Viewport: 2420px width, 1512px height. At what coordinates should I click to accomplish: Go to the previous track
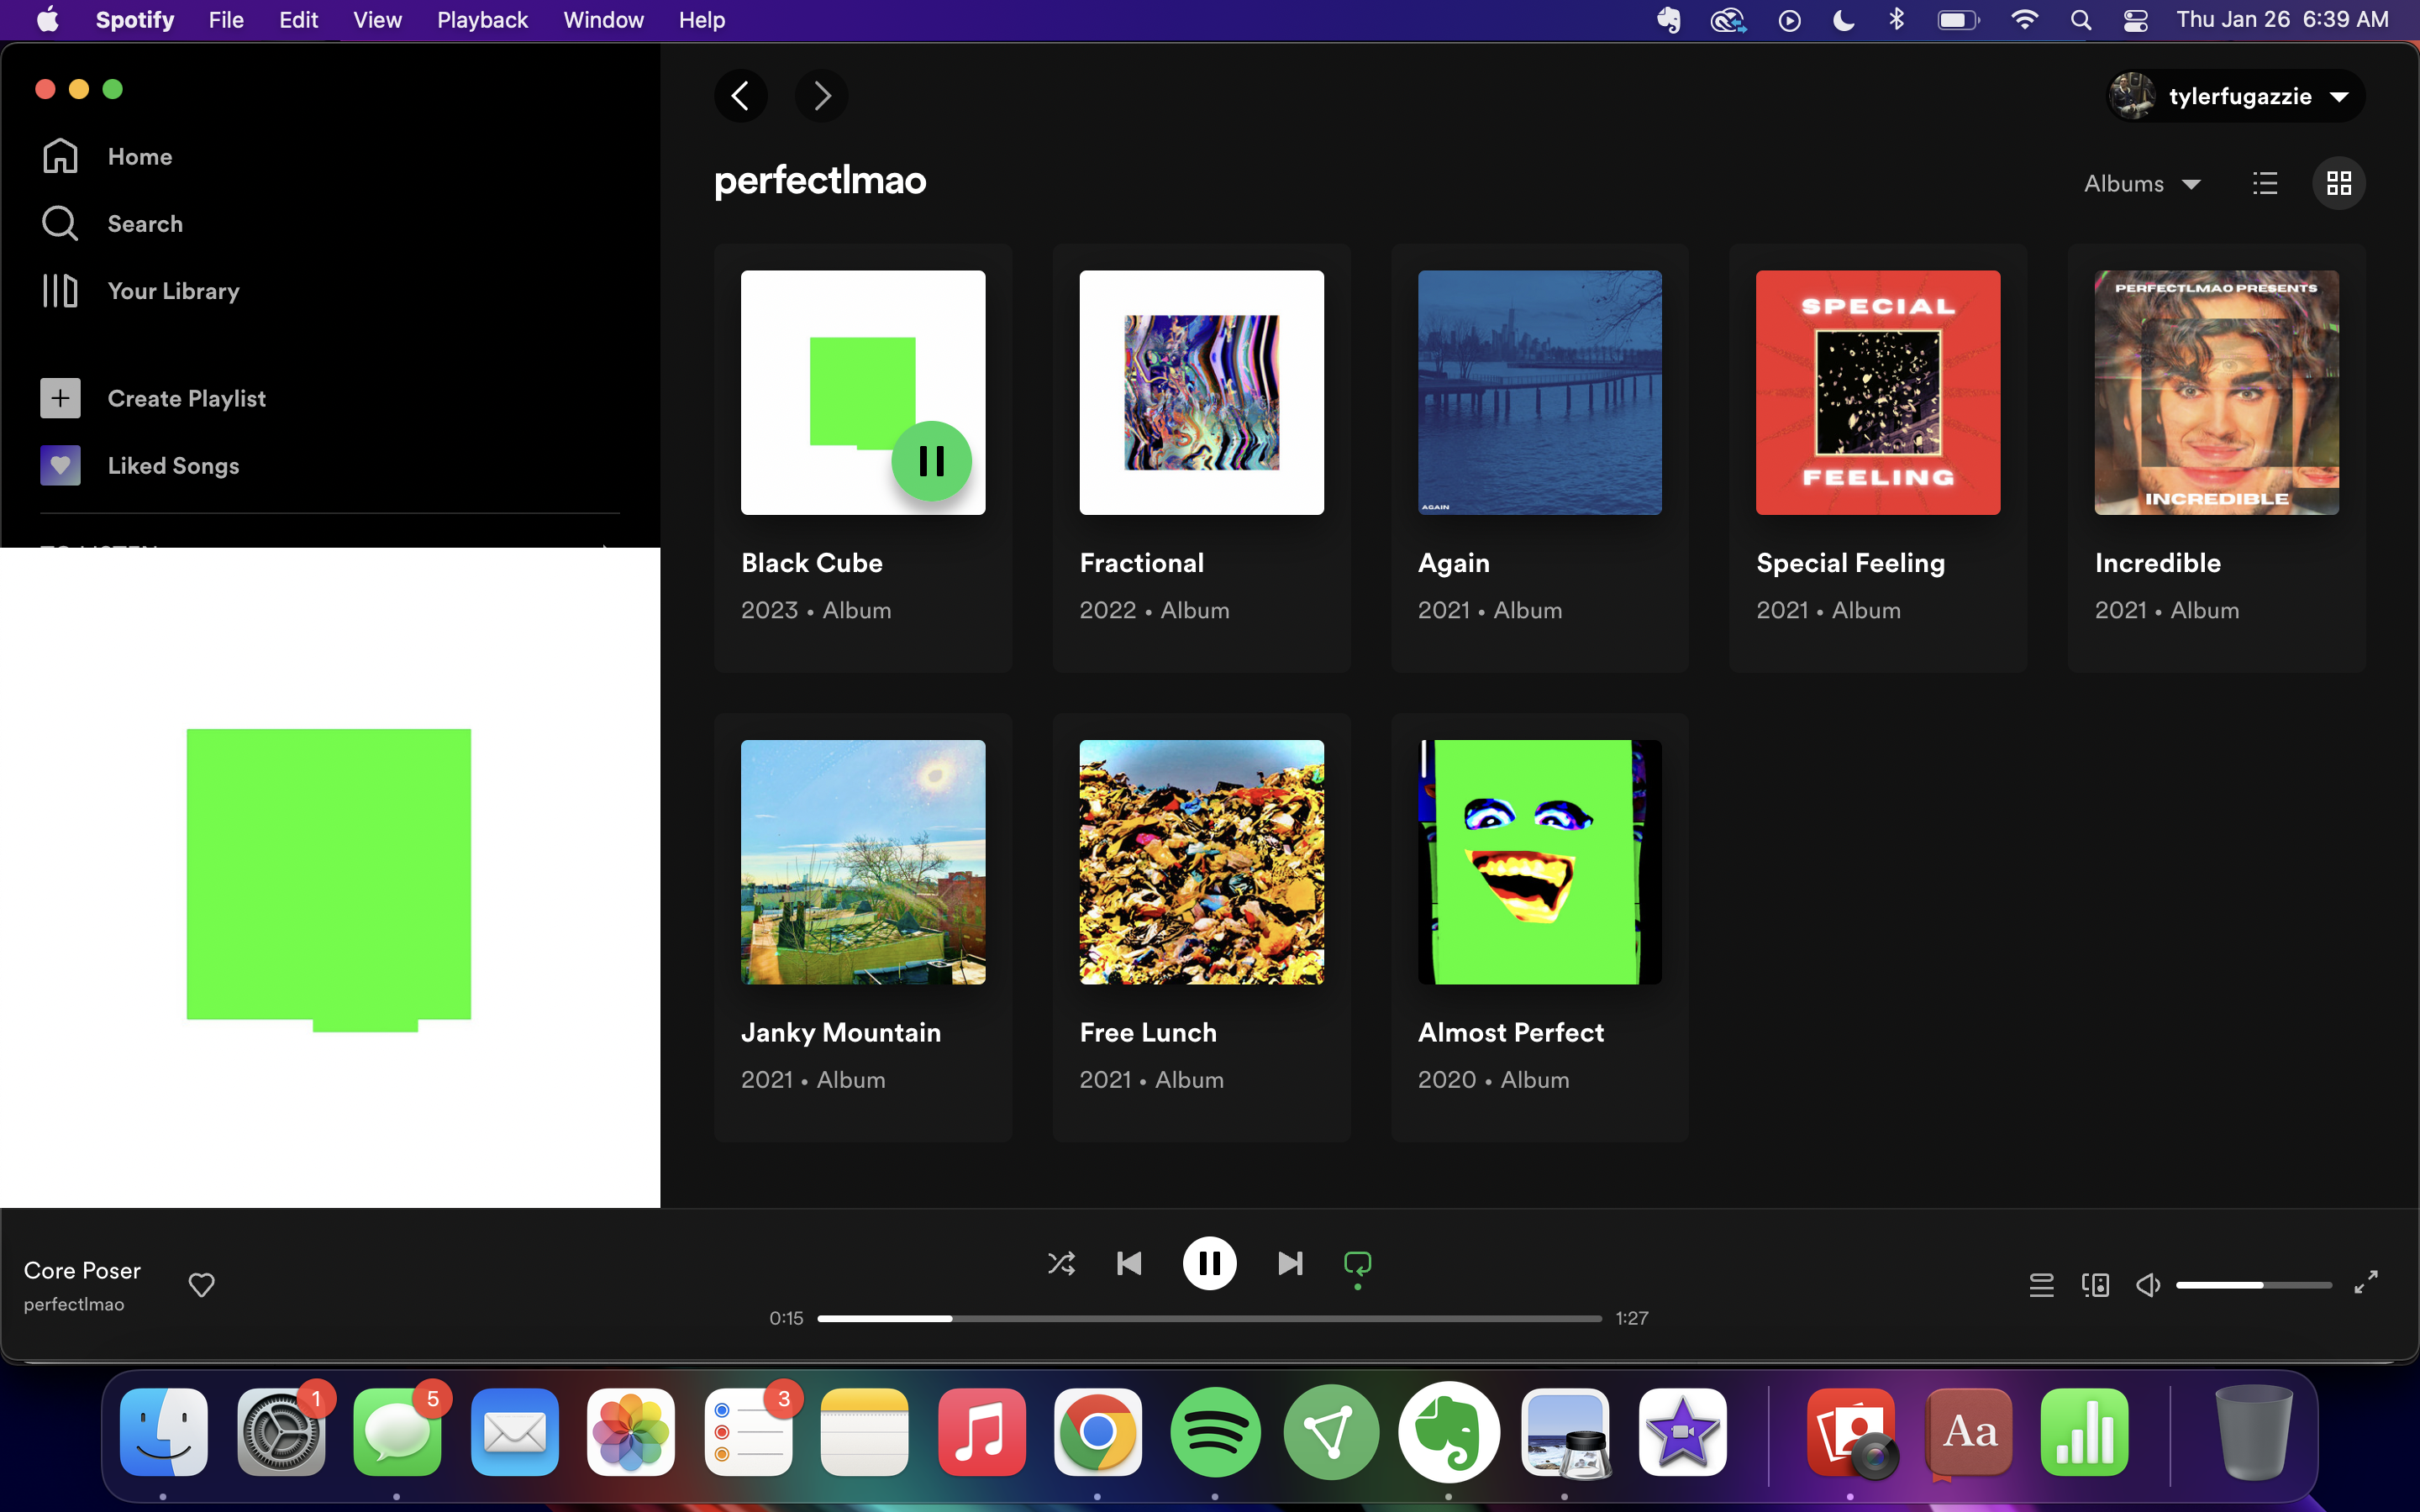pos(1129,1264)
